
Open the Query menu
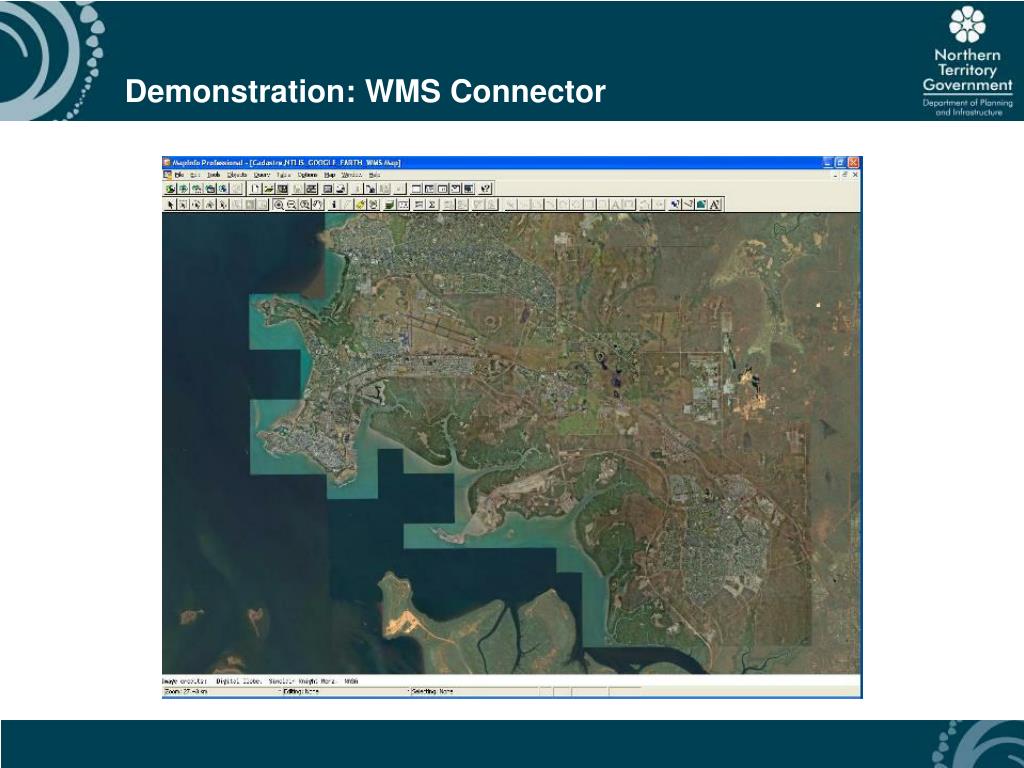point(262,175)
